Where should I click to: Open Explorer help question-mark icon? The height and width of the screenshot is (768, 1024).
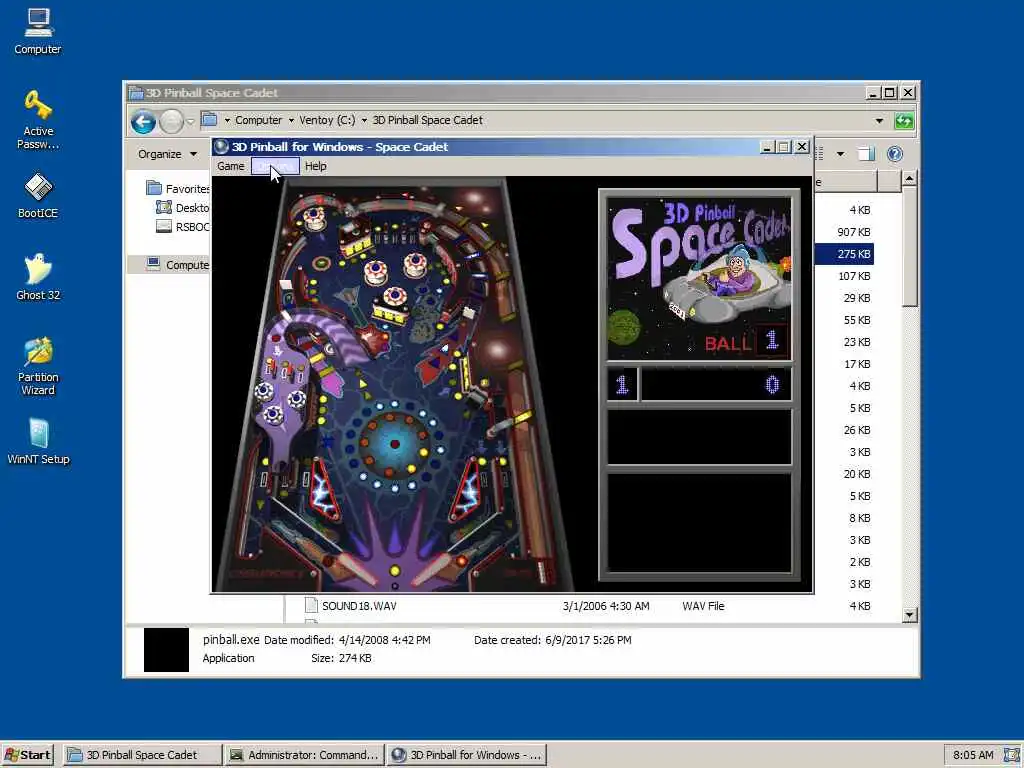(895, 154)
